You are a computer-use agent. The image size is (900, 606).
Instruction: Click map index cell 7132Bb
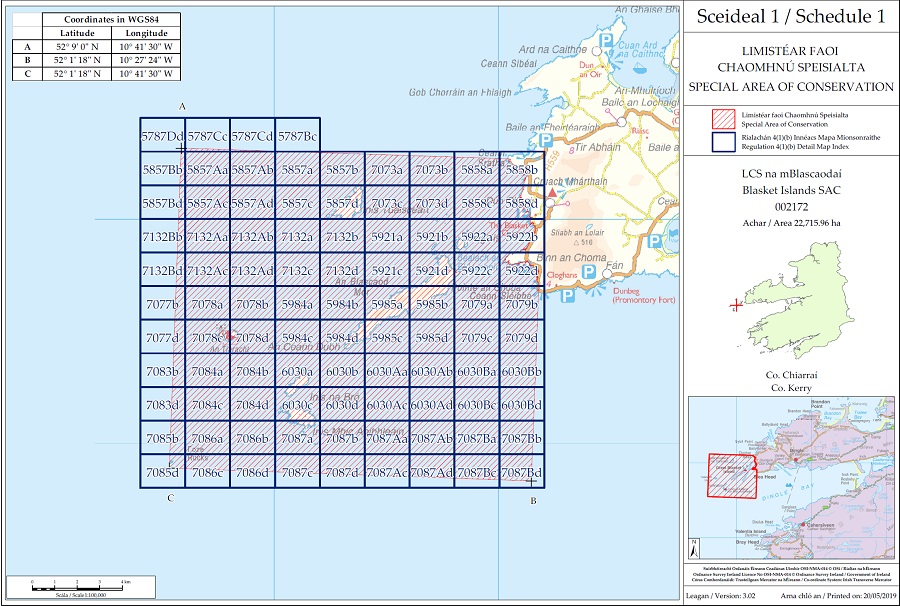[x=162, y=237]
